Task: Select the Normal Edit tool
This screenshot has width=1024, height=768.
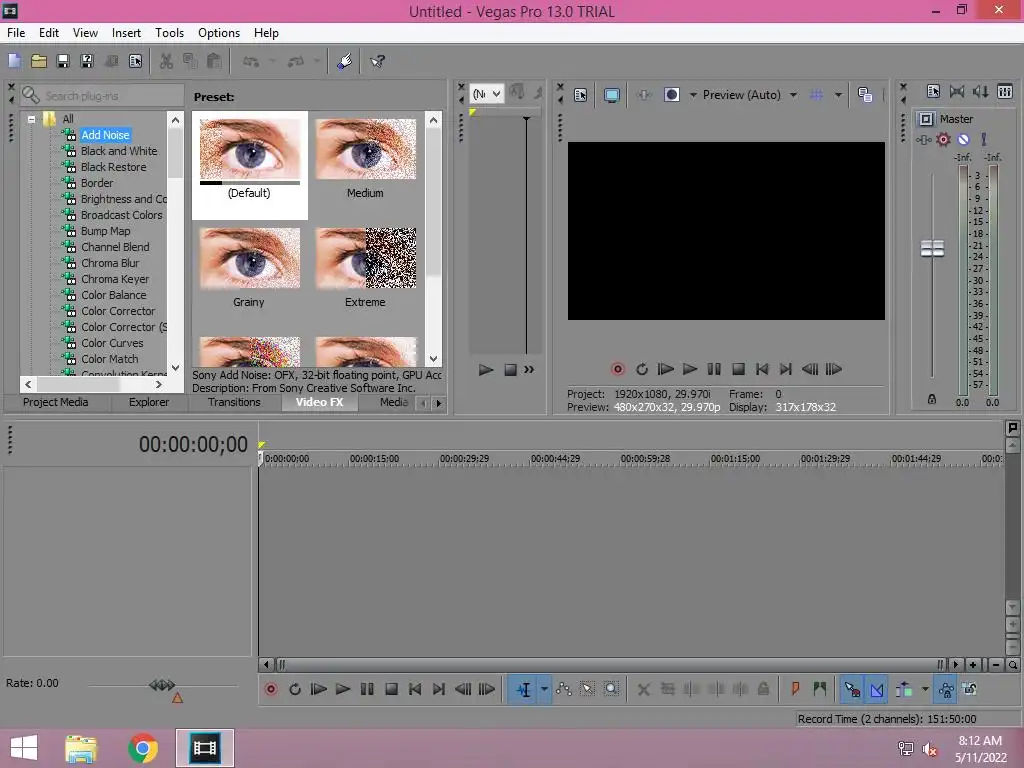Action: pyautogui.click(x=523, y=690)
